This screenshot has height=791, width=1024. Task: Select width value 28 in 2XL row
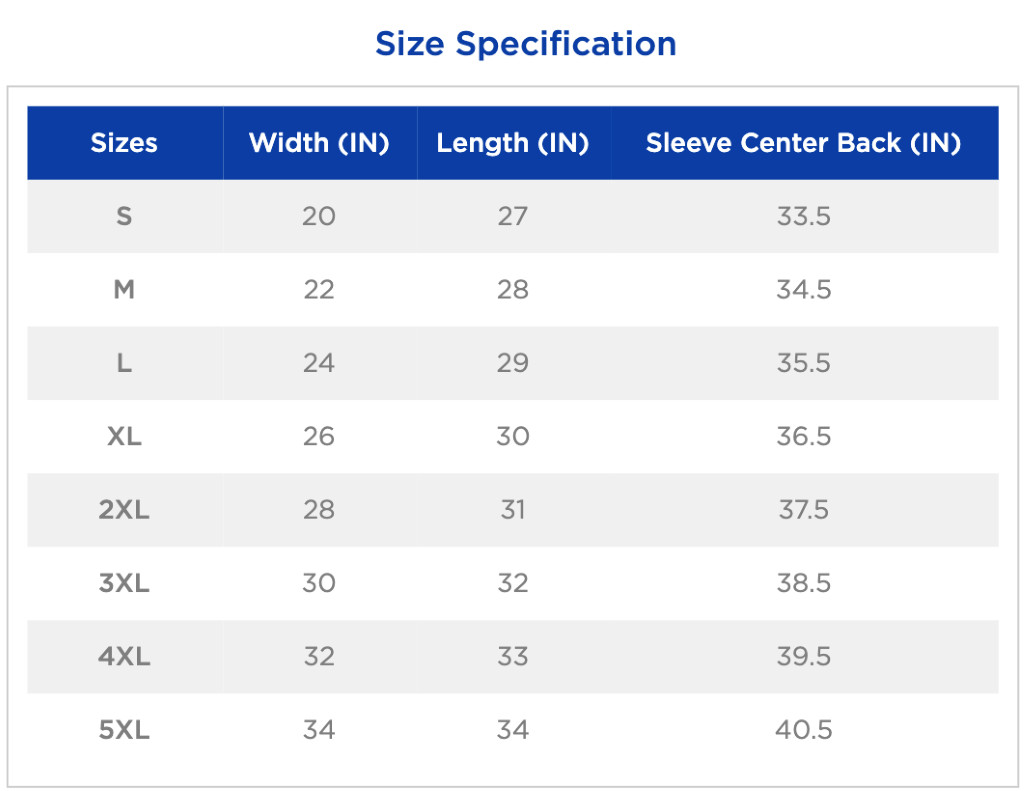tap(319, 510)
